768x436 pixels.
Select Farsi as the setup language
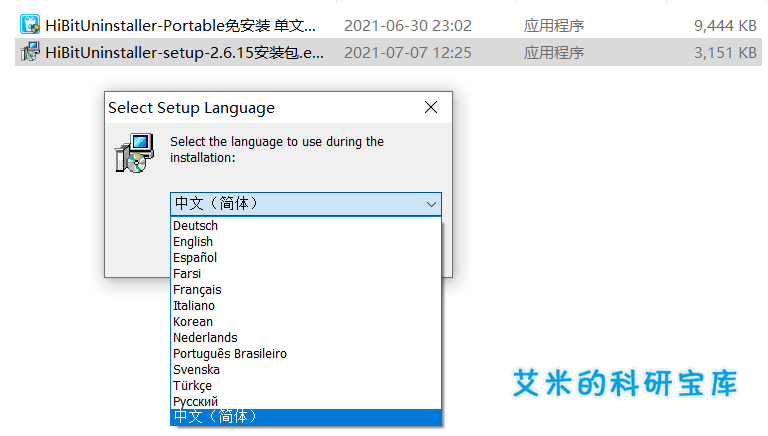click(187, 274)
